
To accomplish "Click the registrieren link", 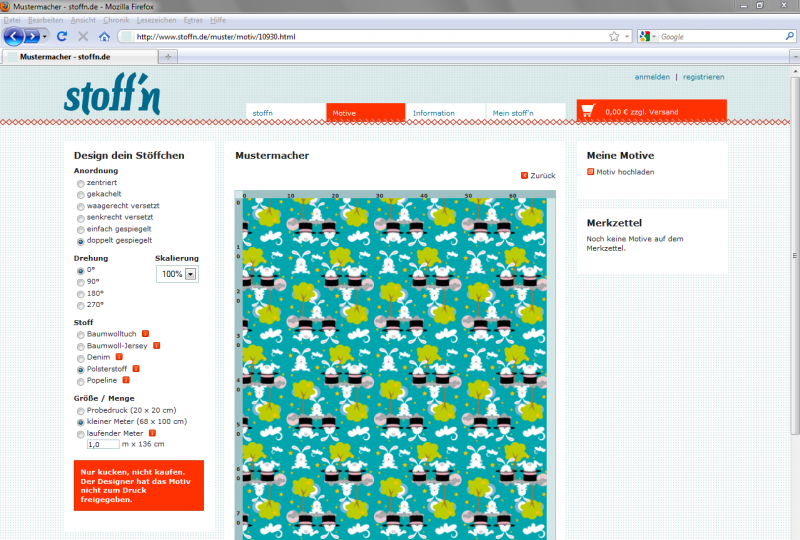I will point(704,77).
